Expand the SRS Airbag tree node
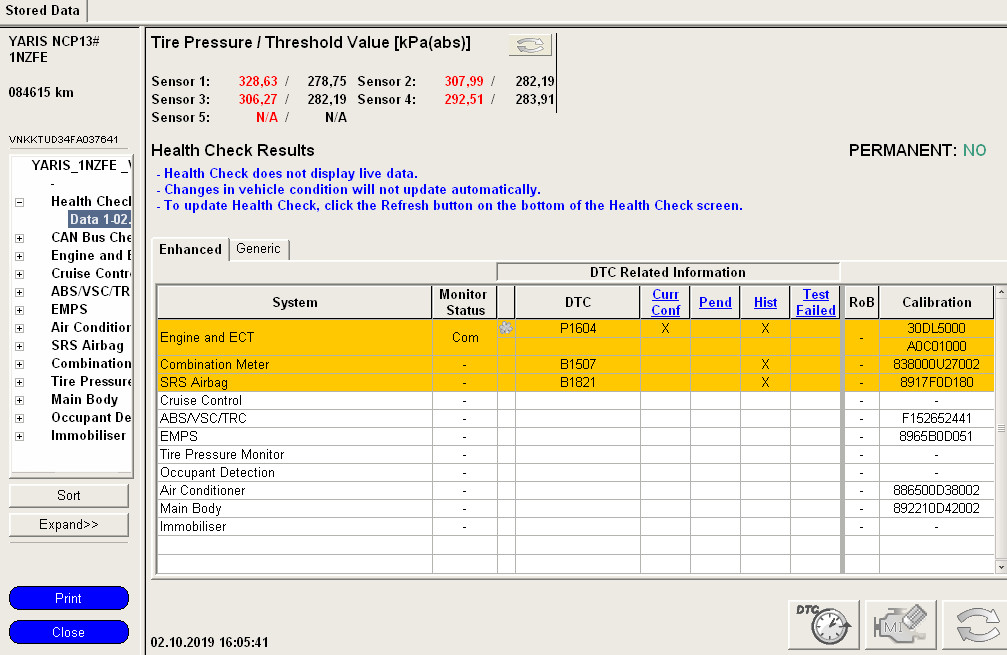 20,346
